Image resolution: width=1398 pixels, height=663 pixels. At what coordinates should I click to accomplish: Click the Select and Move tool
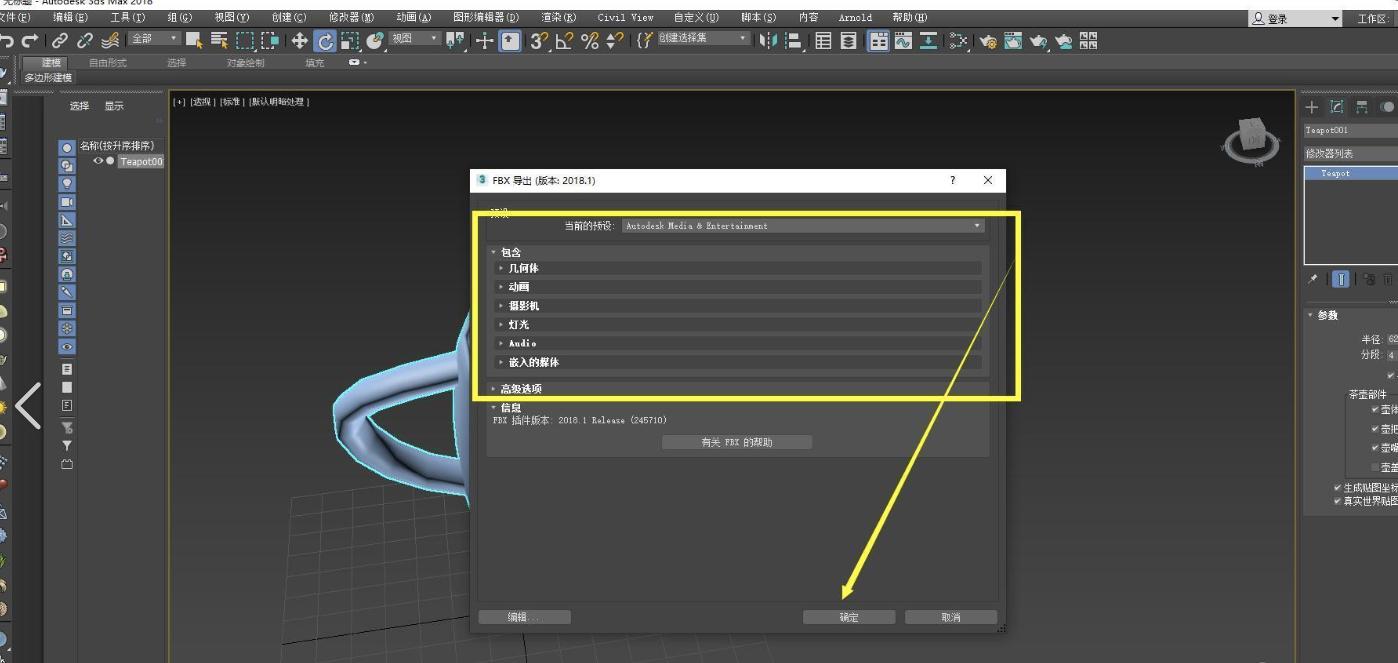299,41
